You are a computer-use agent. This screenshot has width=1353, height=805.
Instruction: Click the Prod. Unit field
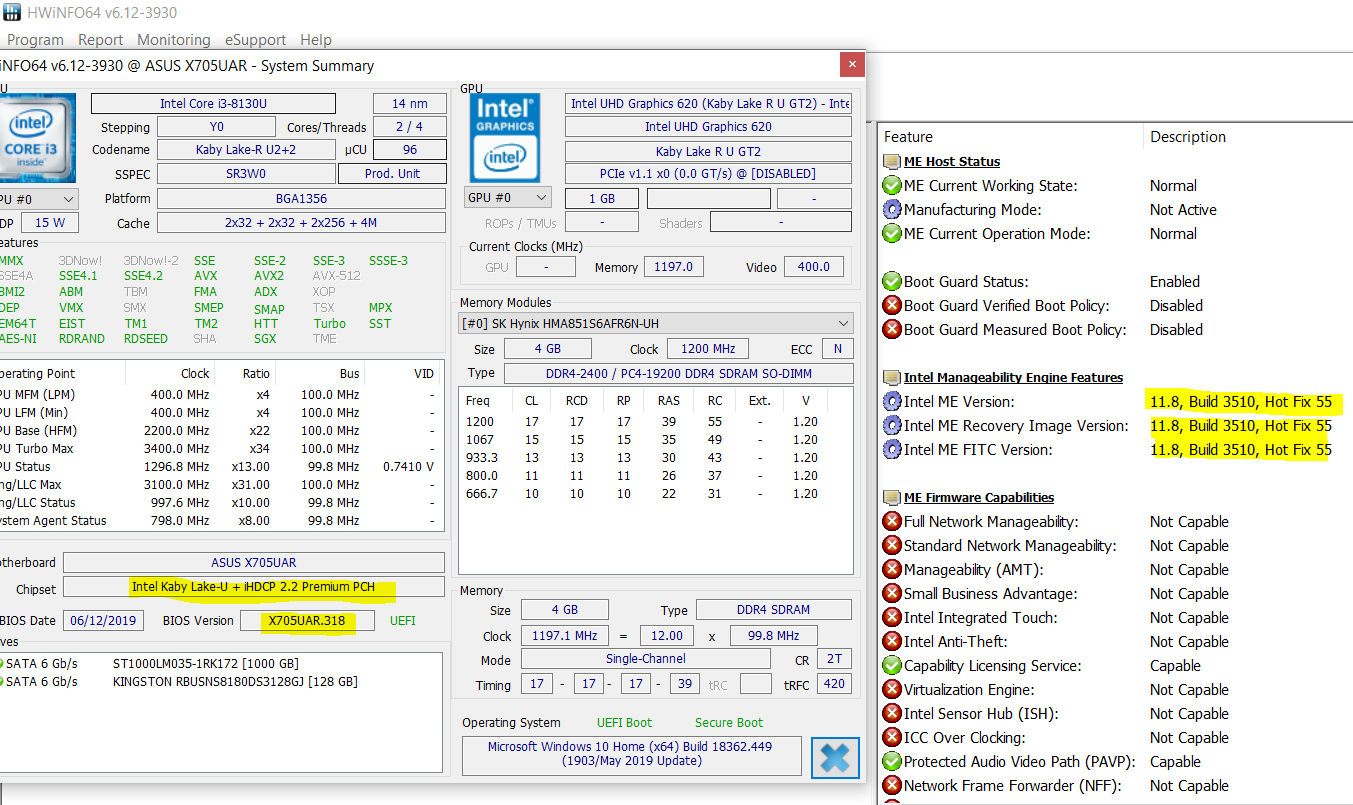(x=392, y=174)
